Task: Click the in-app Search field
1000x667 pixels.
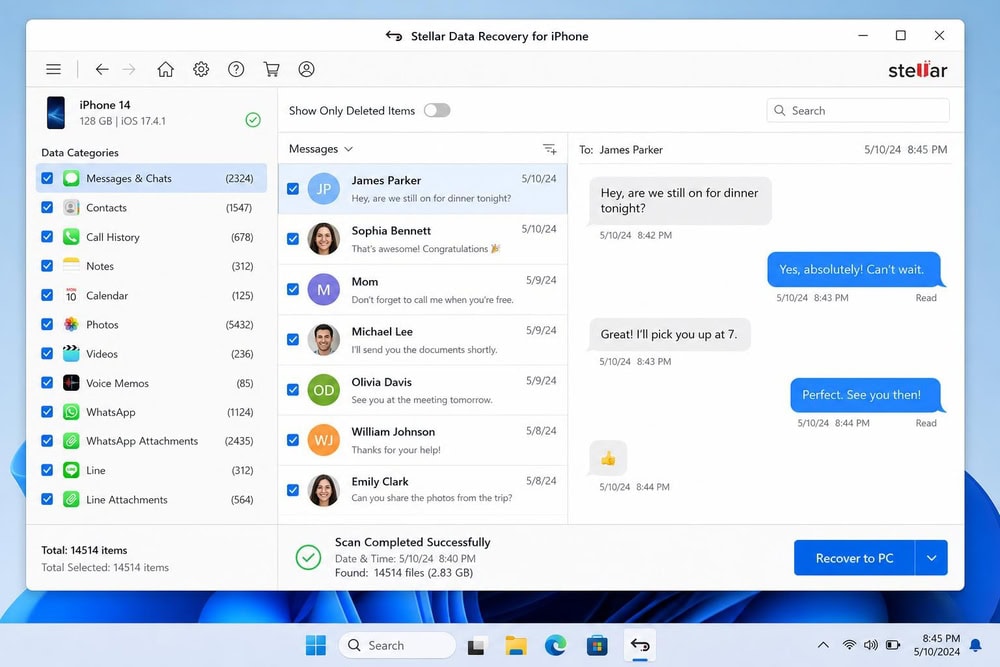Action: click(858, 110)
